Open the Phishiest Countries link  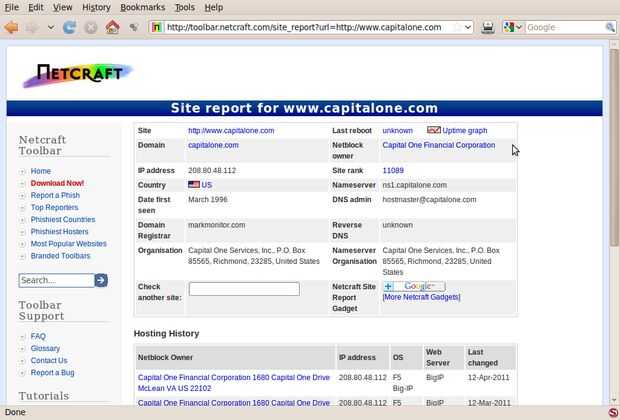(63, 219)
